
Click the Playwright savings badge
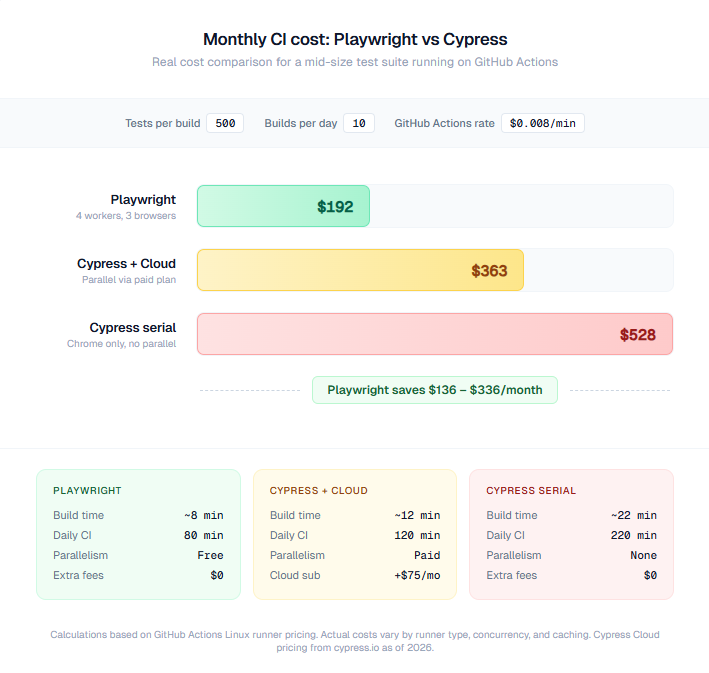pos(434,390)
